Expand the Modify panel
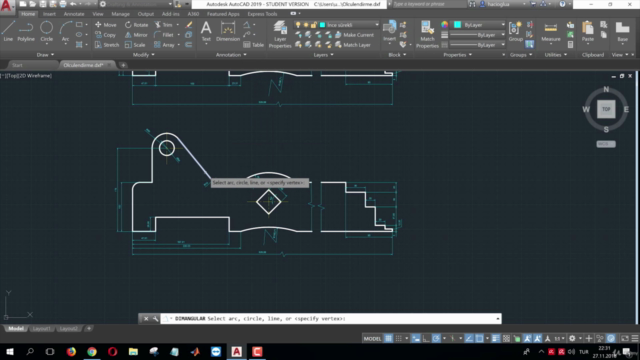This screenshot has width=640, height=360. tap(143, 55)
